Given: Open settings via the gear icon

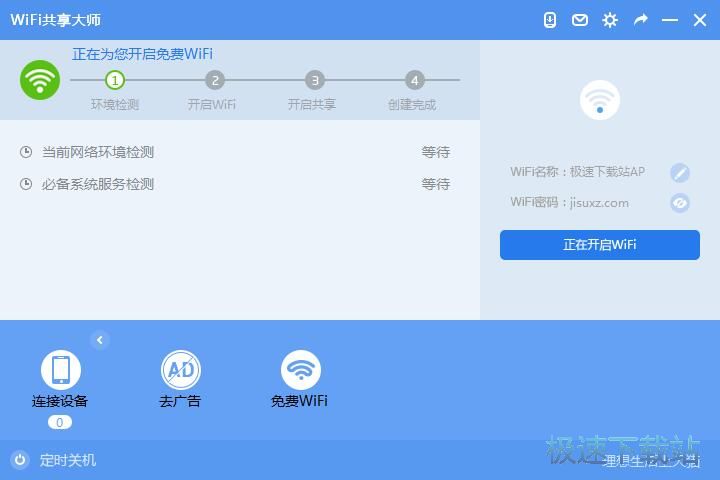Looking at the screenshot, I should [610, 20].
